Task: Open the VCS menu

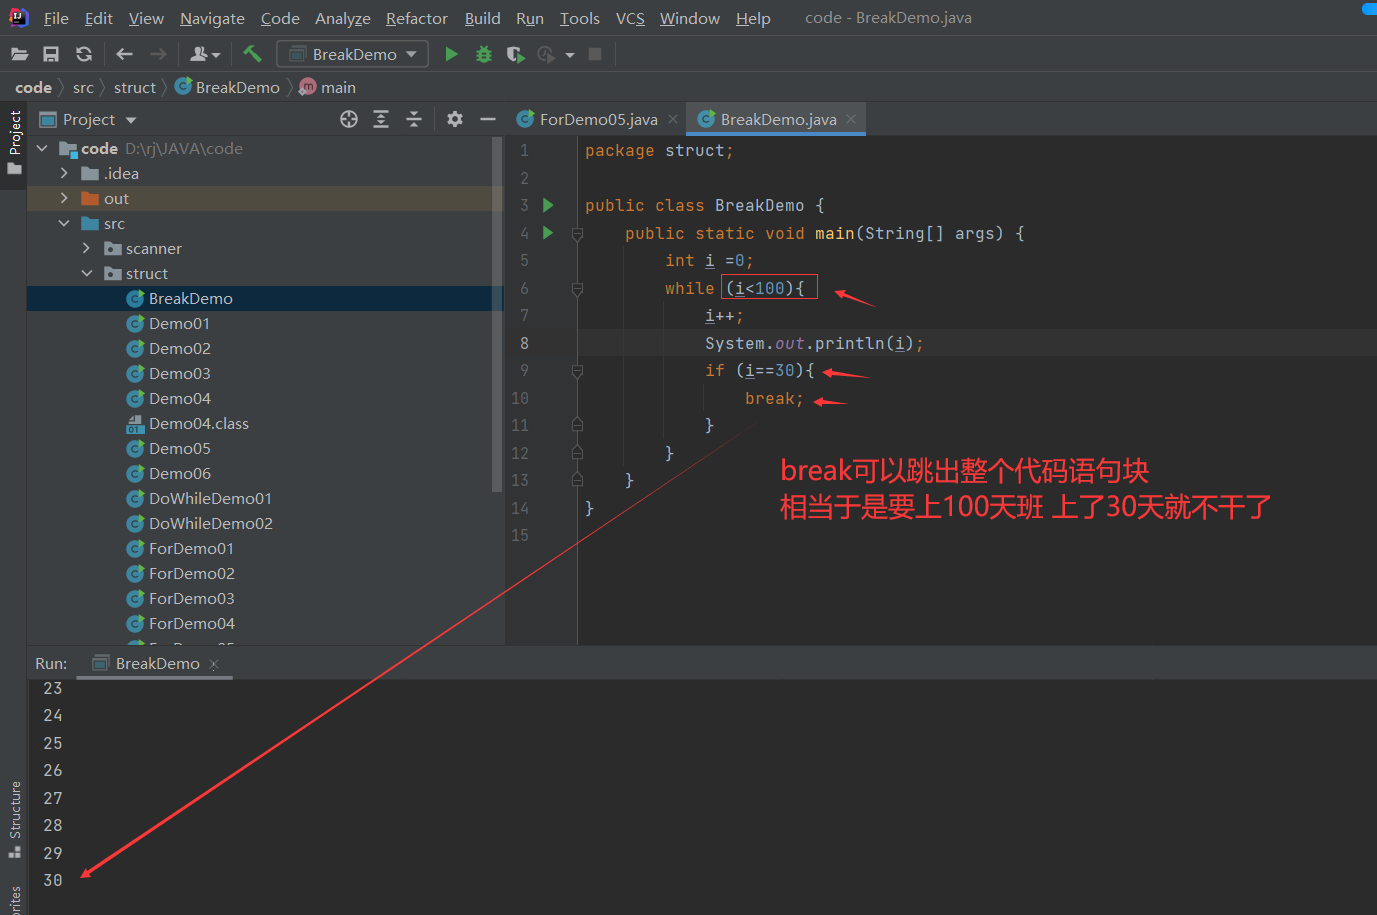Action: click(x=630, y=18)
